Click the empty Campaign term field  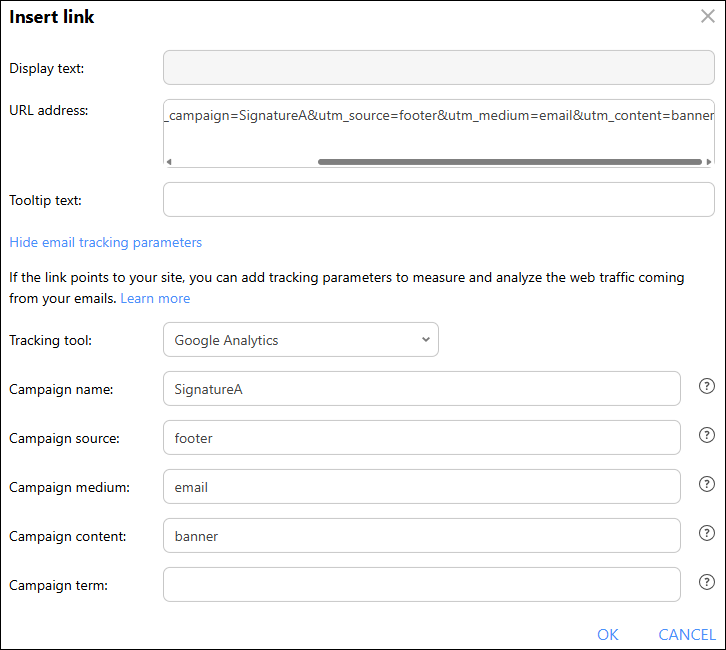pyautogui.click(x=421, y=585)
